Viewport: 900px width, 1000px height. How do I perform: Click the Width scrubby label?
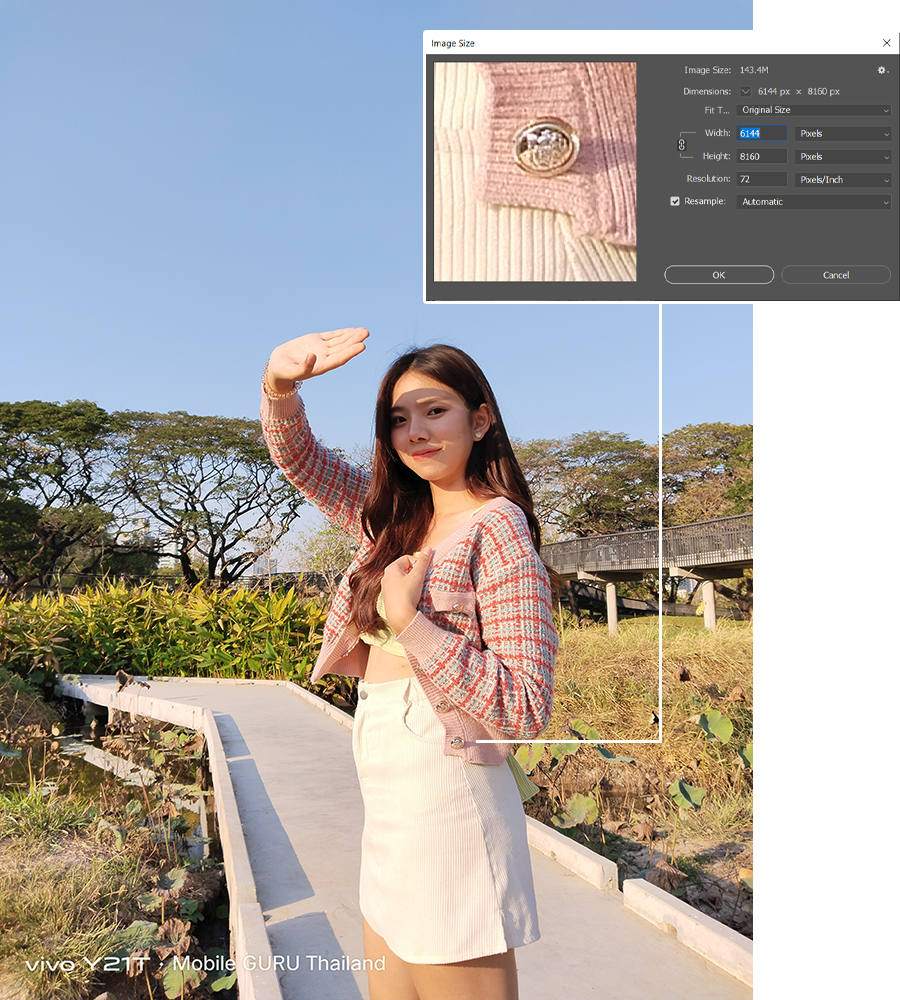click(x=717, y=134)
